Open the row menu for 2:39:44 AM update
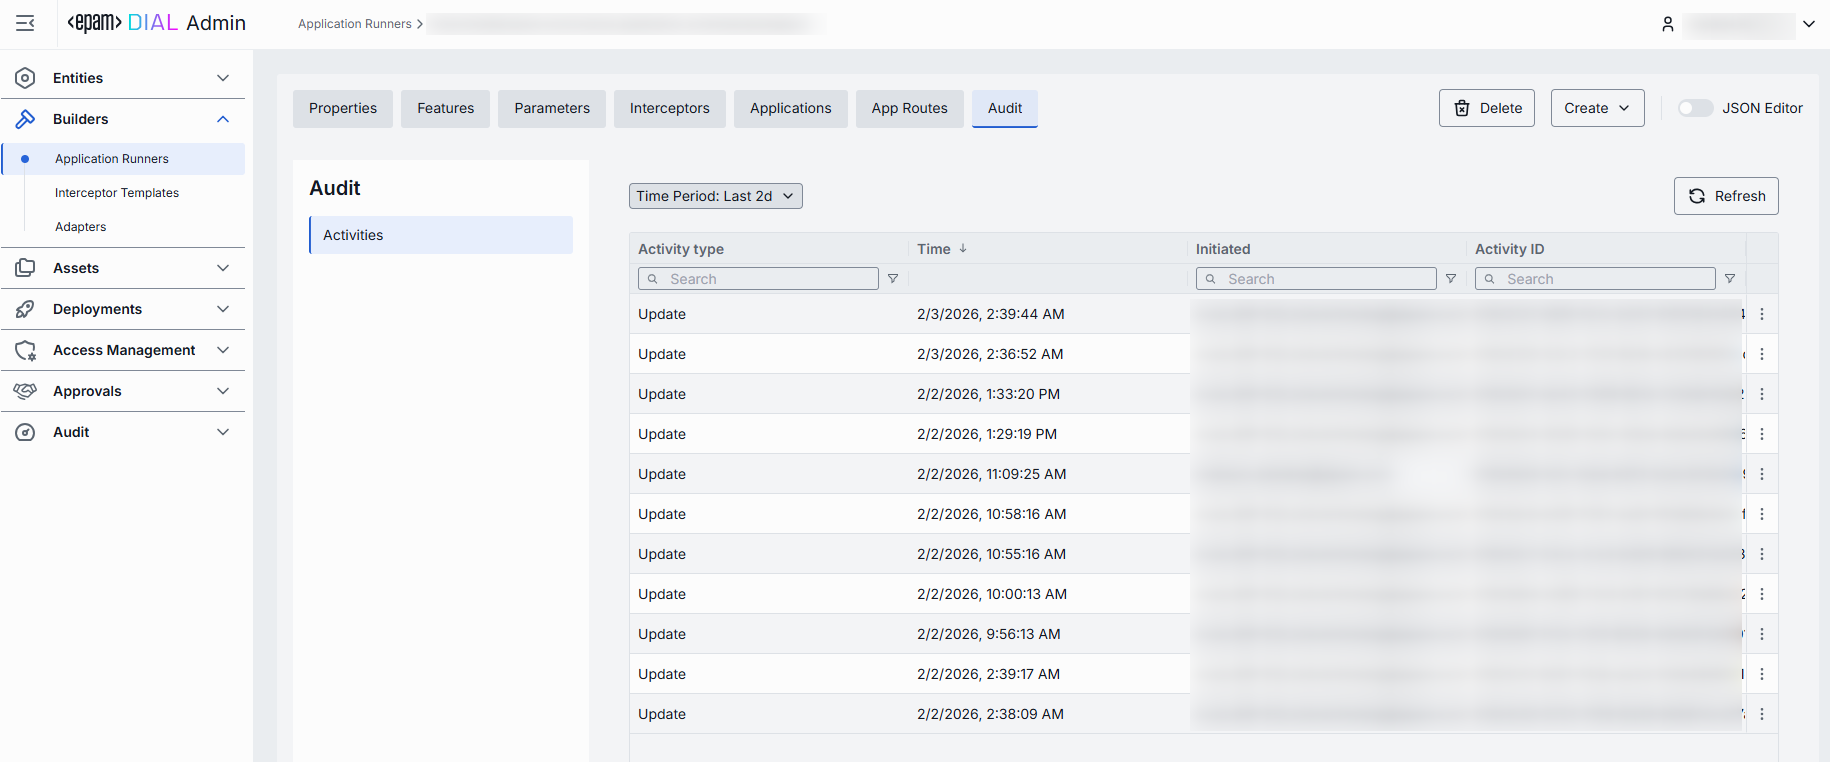Image resolution: width=1830 pixels, height=762 pixels. pos(1762,314)
